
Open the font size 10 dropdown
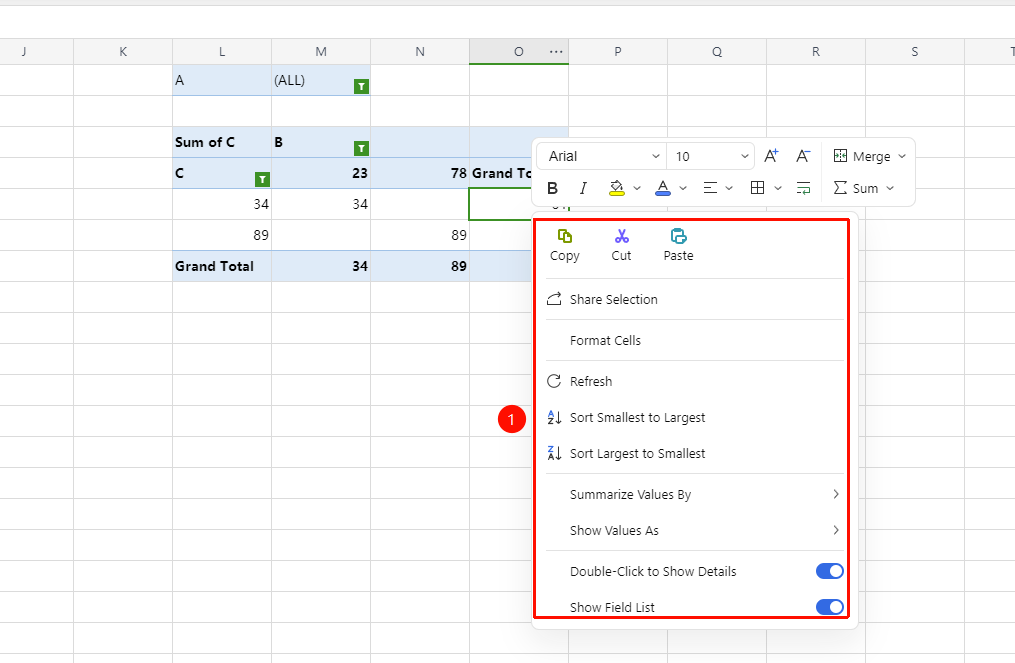coord(711,156)
